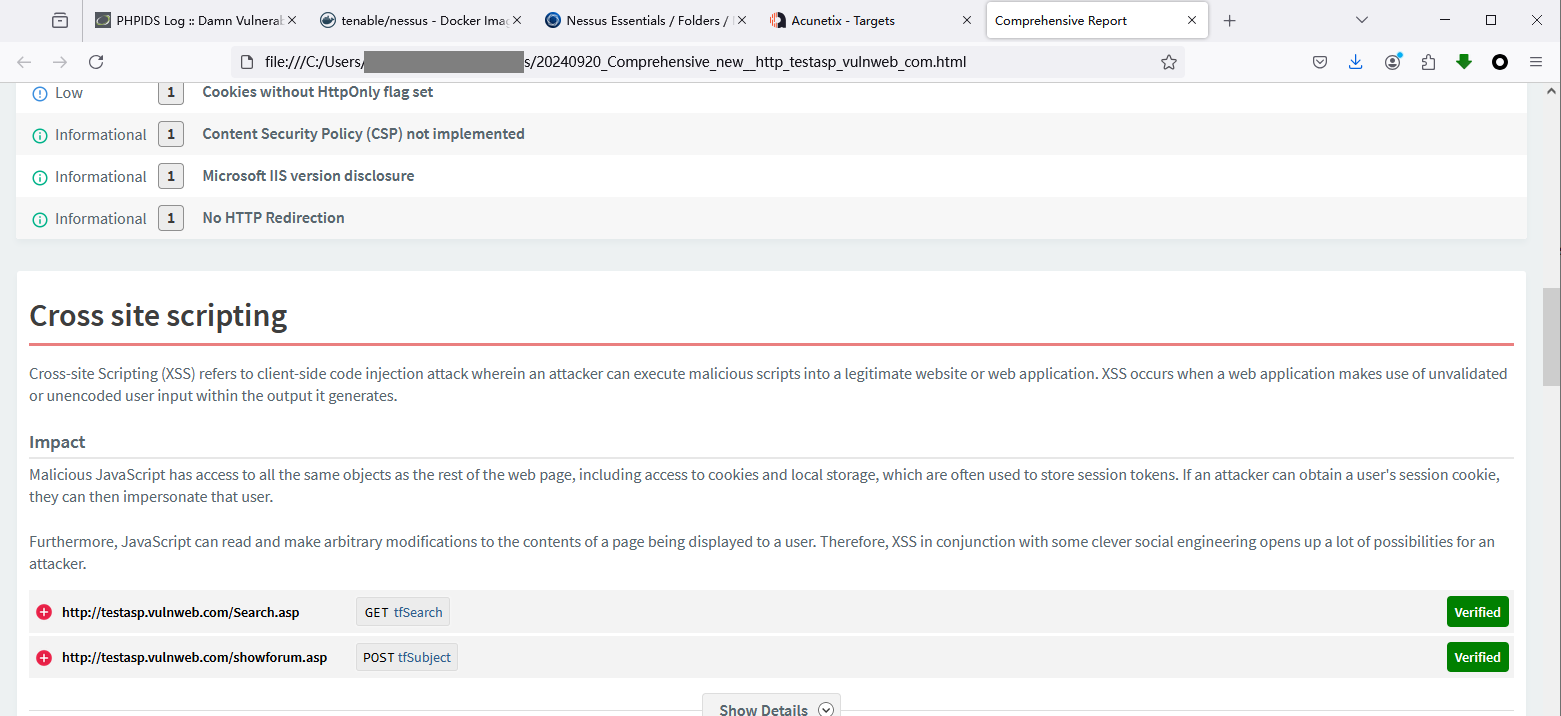
Task: Open the extensions puzzle icon
Action: pos(1428,62)
